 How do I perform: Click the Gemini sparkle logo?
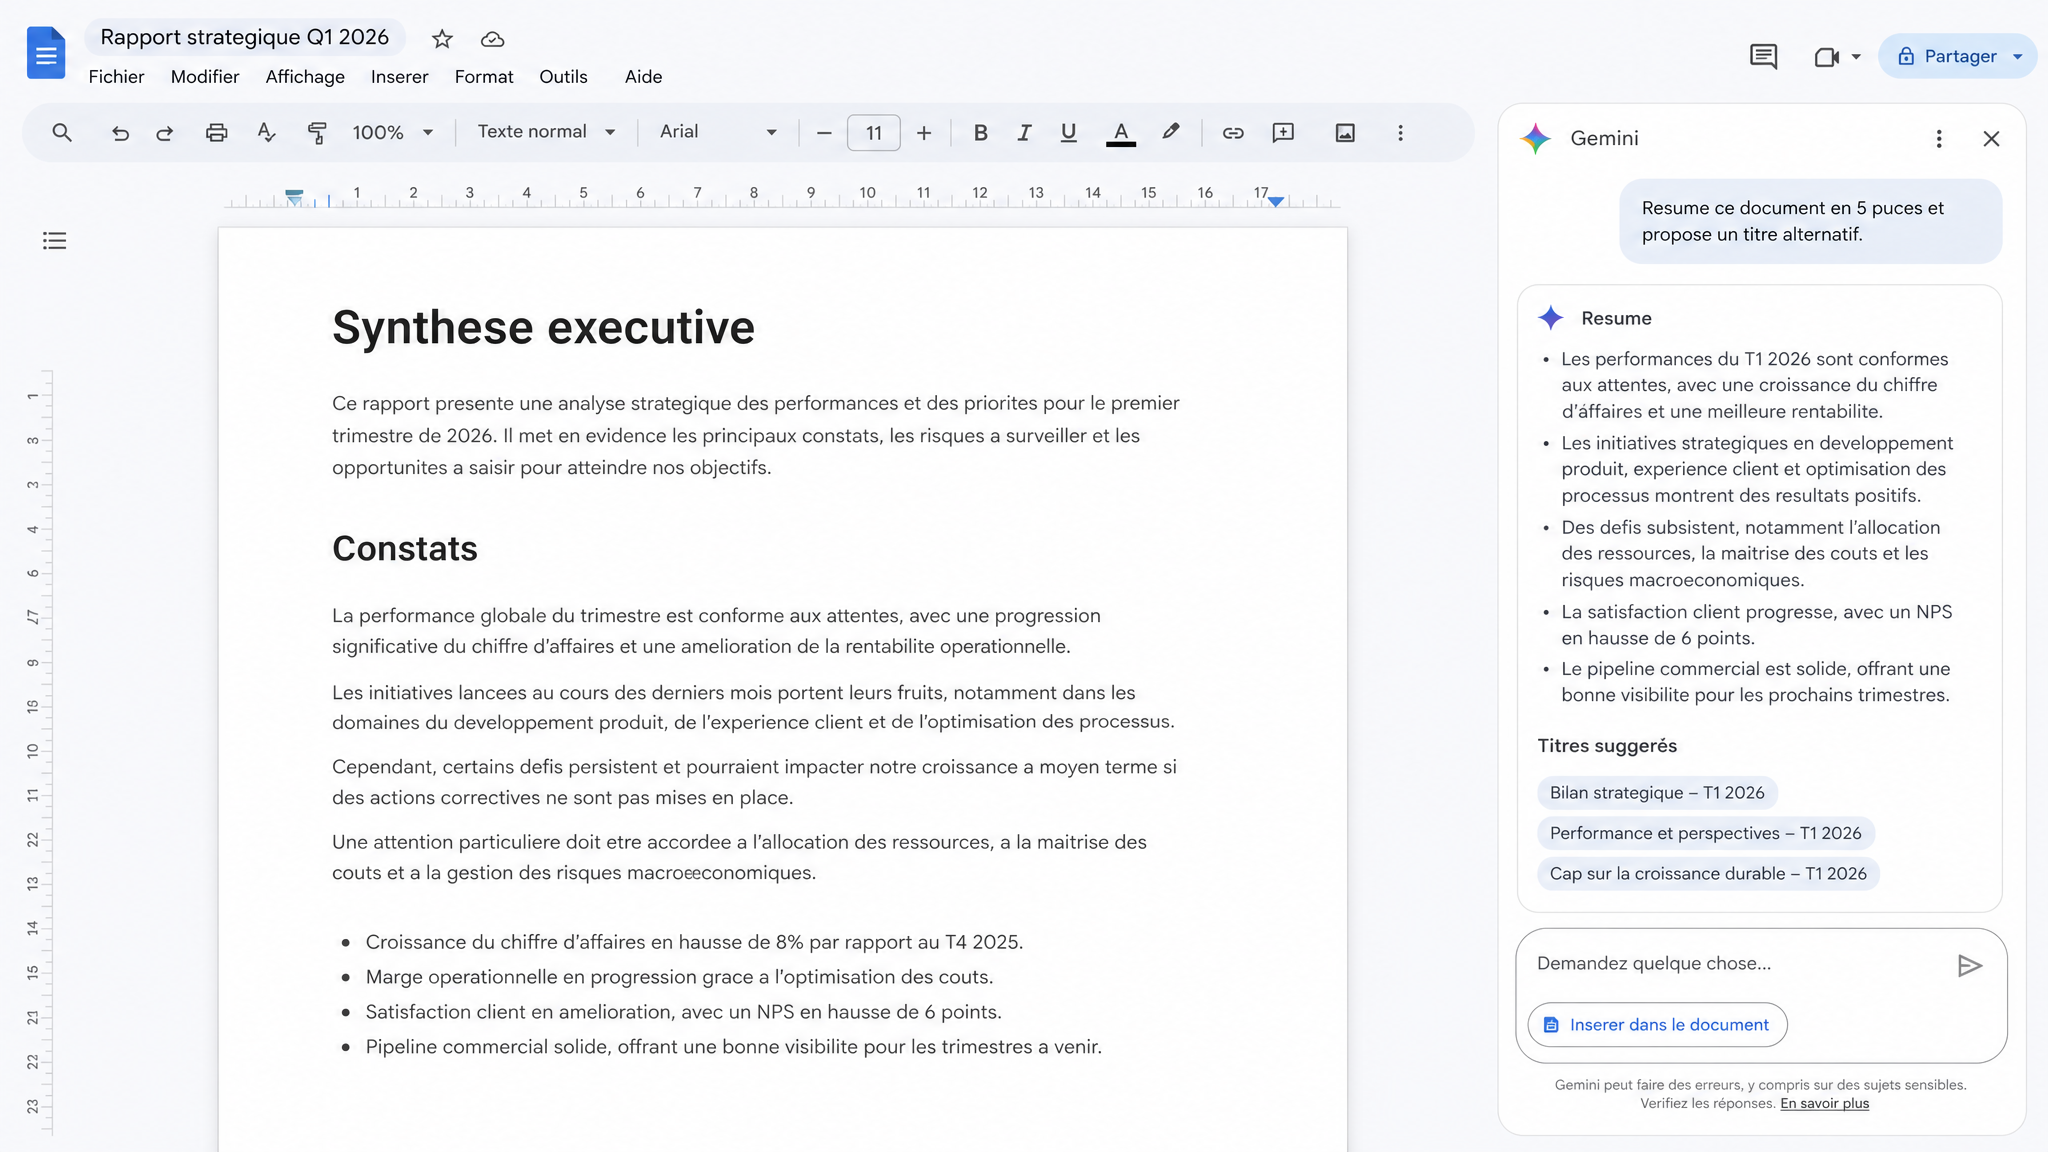(1536, 138)
